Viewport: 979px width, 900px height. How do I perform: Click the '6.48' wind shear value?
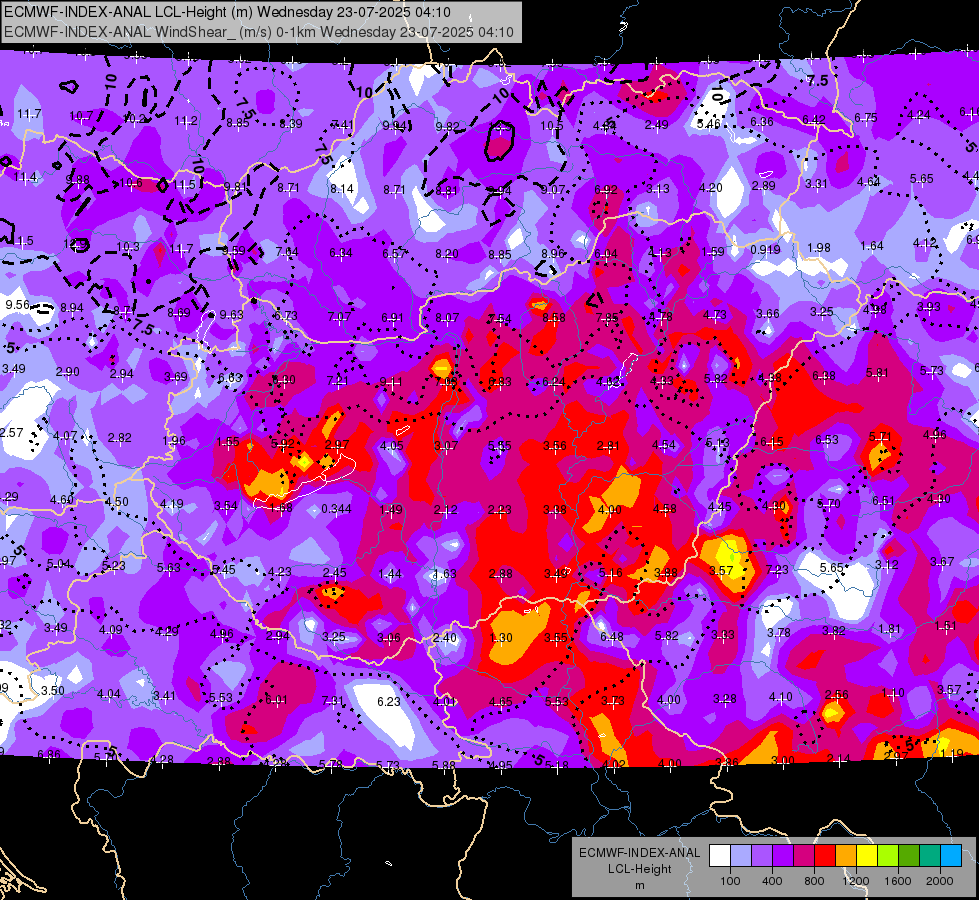coord(612,636)
